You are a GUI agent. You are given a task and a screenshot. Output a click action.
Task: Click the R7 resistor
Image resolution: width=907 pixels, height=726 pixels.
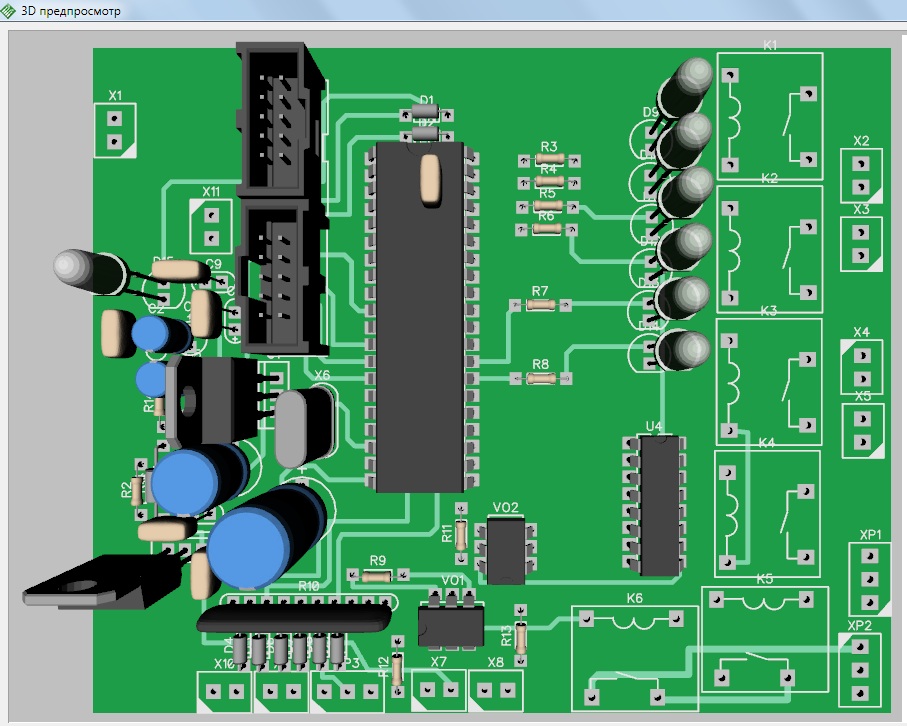[540, 304]
